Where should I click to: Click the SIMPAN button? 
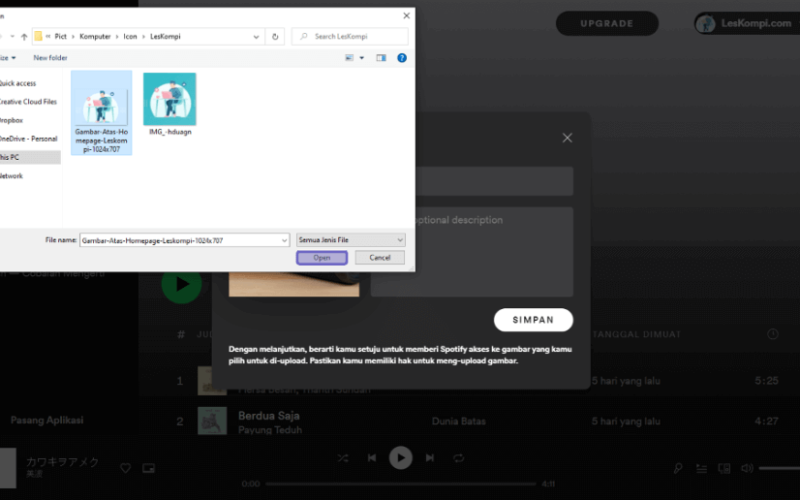[x=533, y=320]
